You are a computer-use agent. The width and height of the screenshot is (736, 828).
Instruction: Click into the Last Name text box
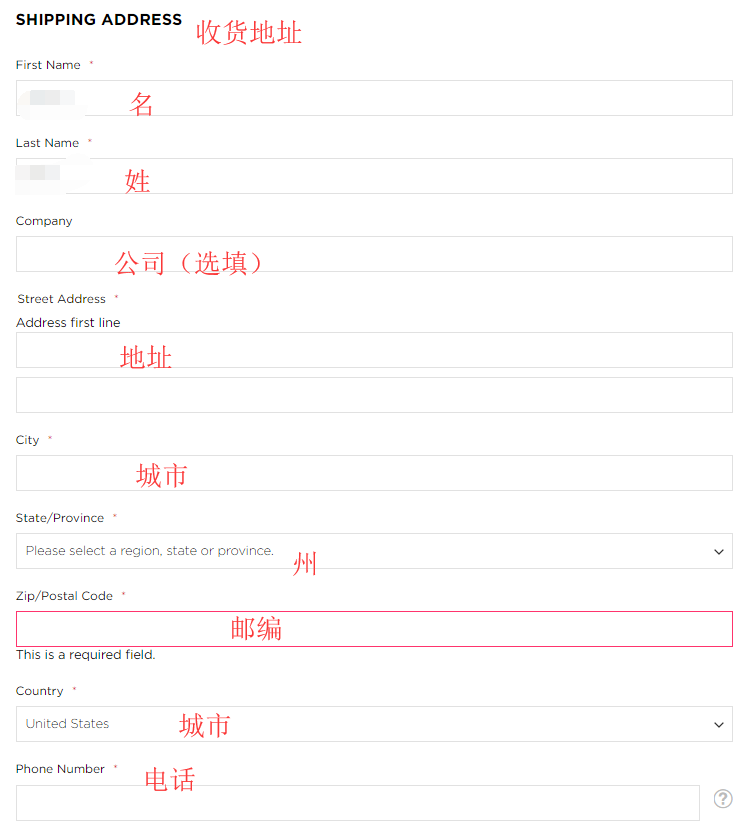coord(374,176)
